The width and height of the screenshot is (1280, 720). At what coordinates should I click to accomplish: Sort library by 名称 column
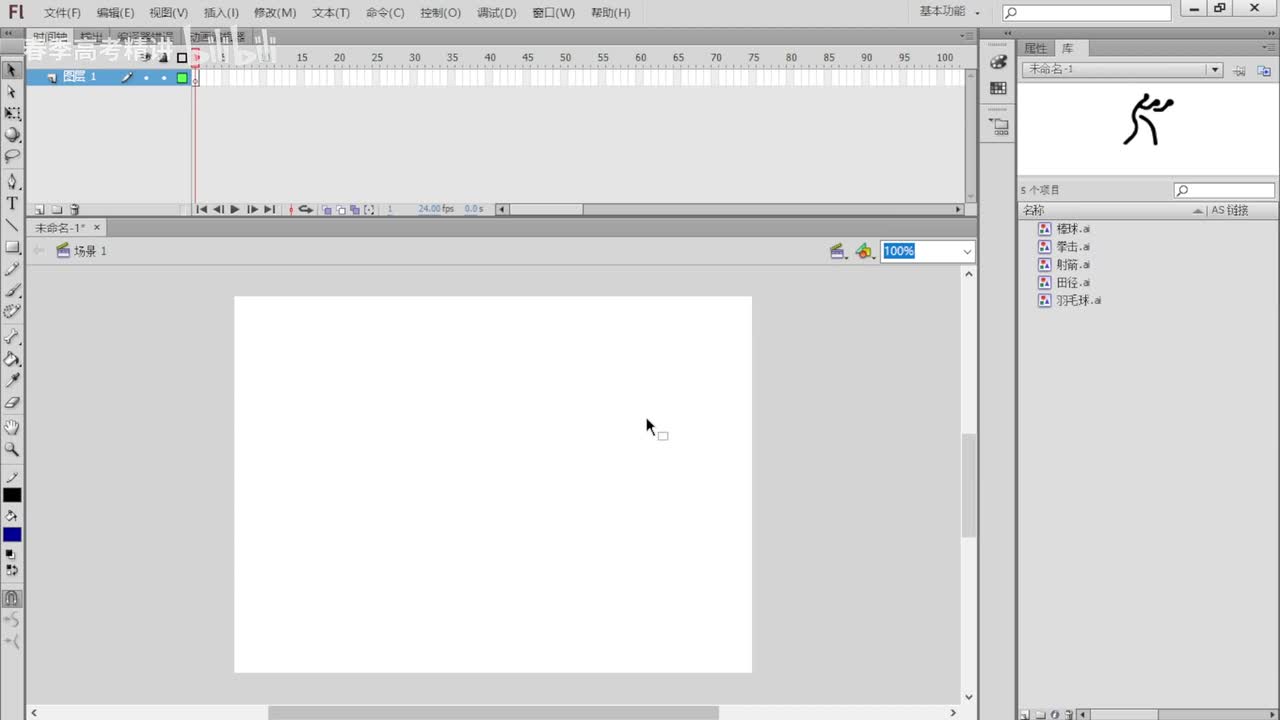(1112, 210)
